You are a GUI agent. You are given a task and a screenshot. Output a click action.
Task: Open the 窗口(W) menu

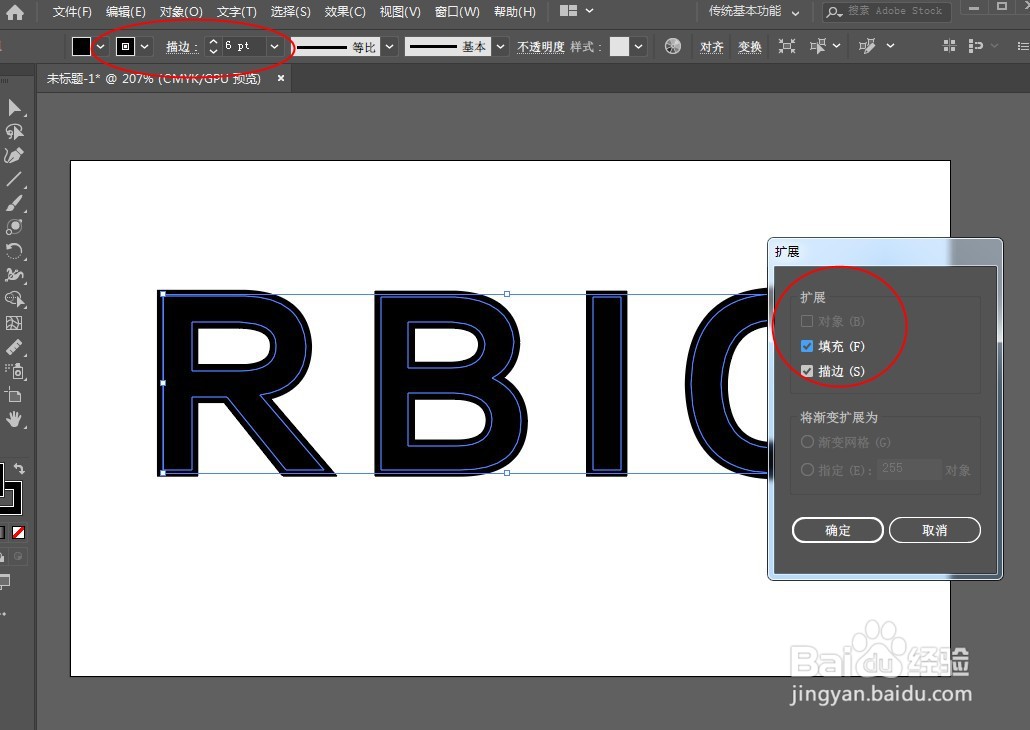pyautogui.click(x=457, y=12)
